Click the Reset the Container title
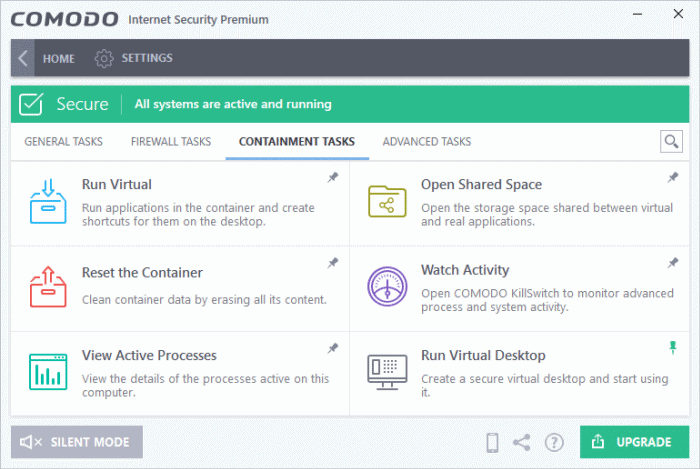This screenshot has height=469, width=700. (x=142, y=273)
